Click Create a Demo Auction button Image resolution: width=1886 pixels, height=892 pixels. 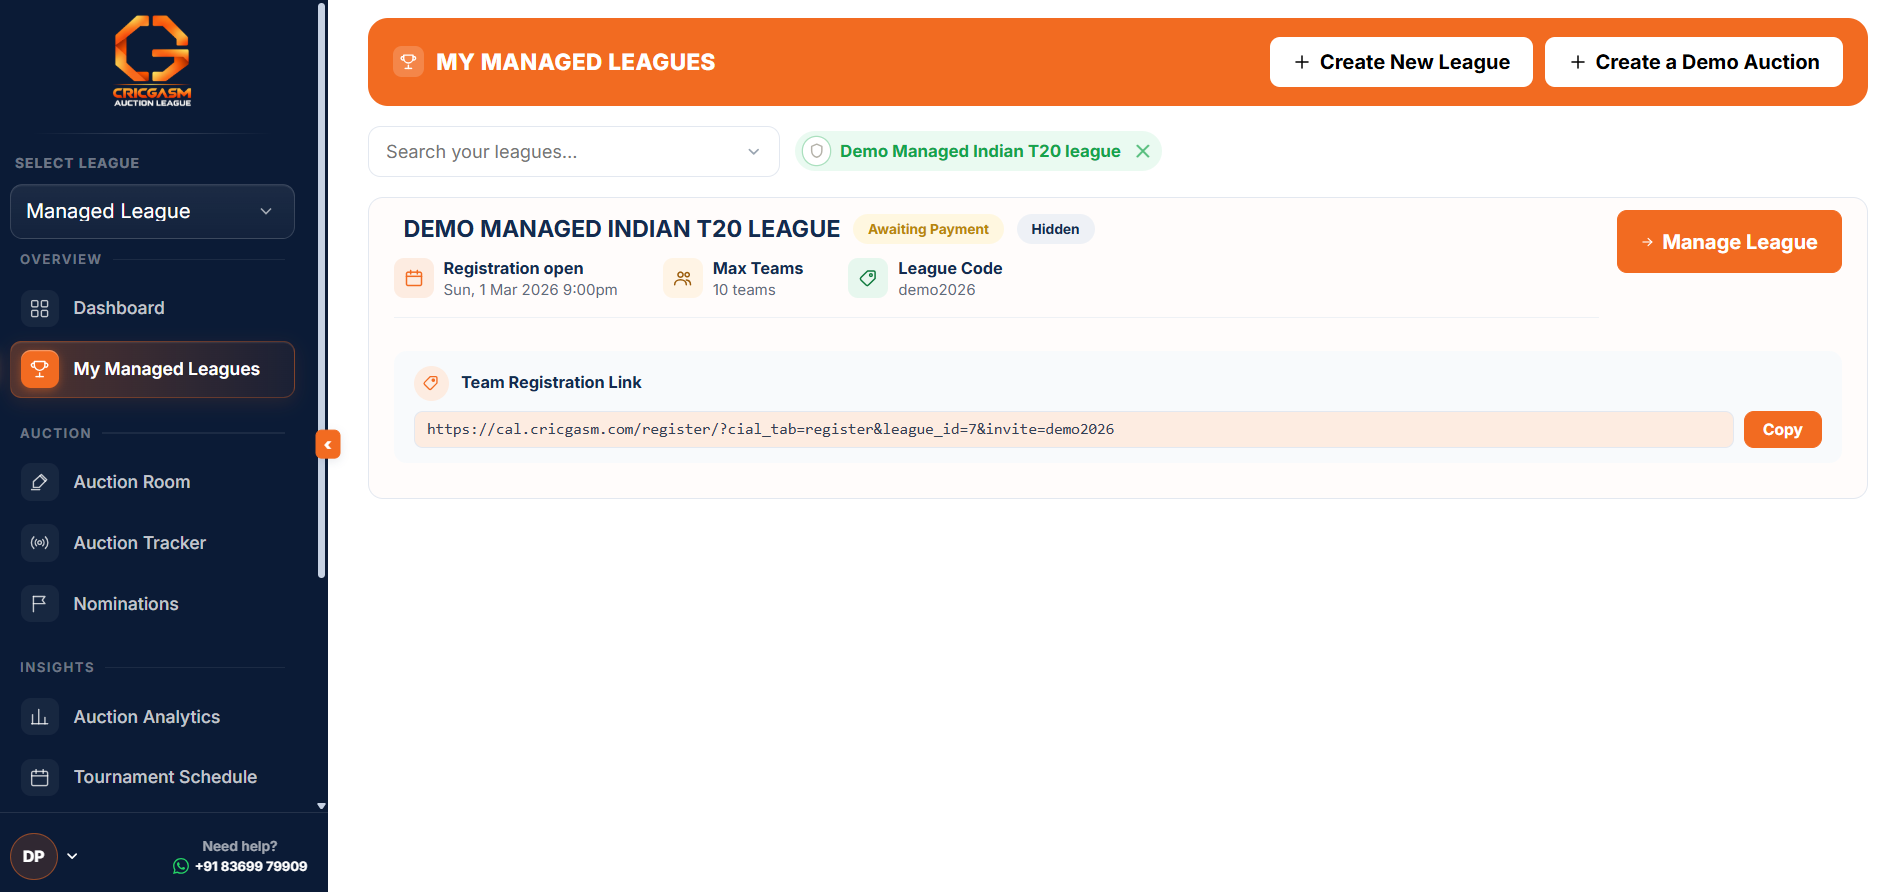[x=1694, y=62]
